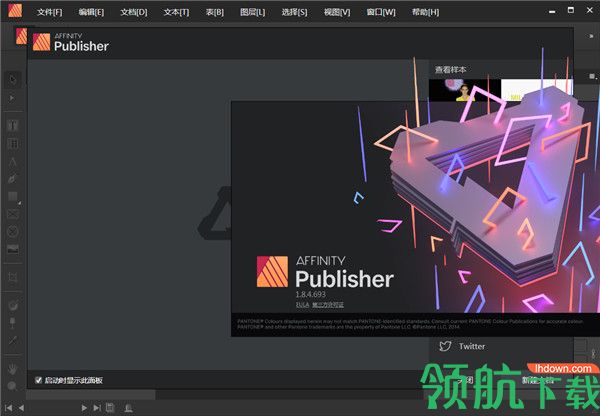Close the Affinity Publisher window
The image size is (600, 416).
tap(590, 10)
